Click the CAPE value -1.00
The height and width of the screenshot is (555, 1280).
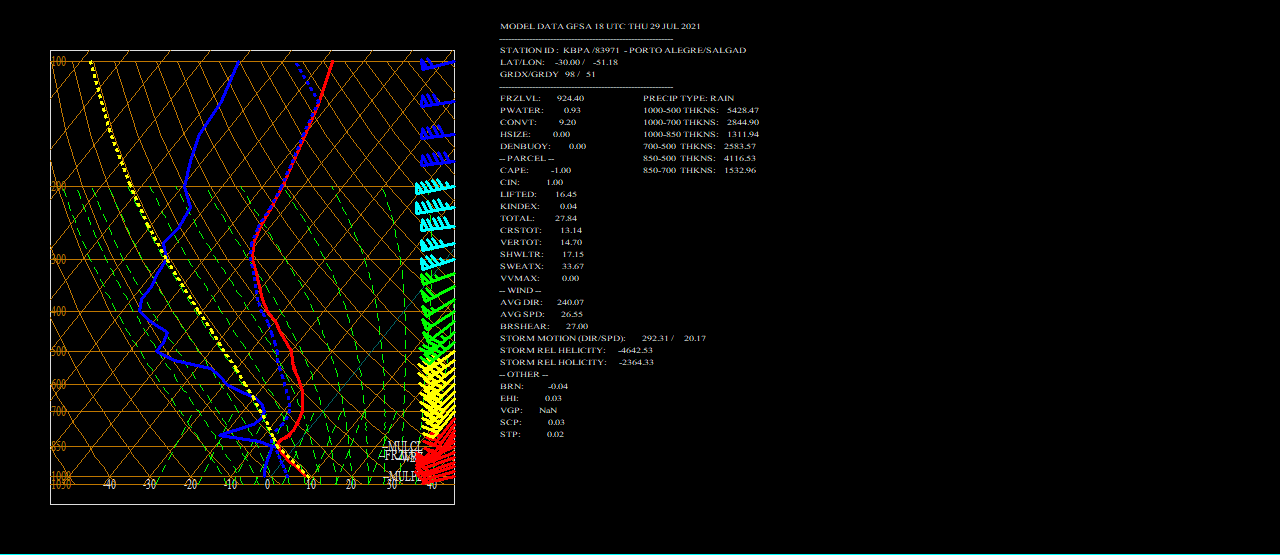tap(560, 170)
